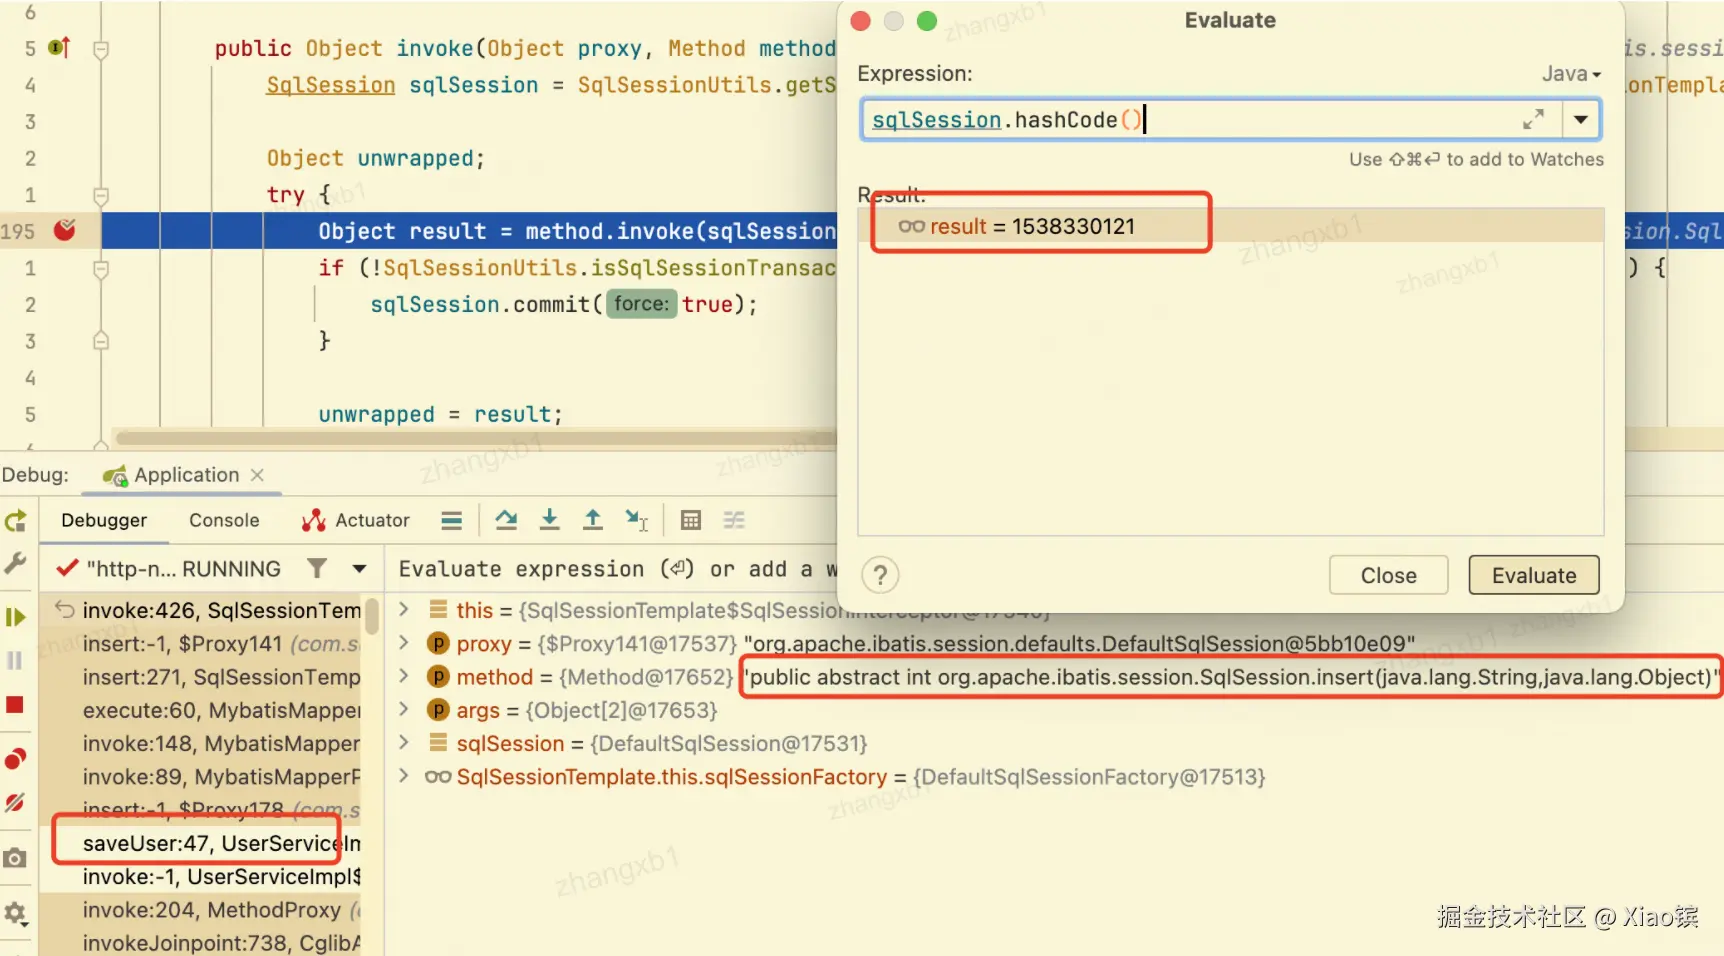Resume program with the green play icon
The width and height of the screenshot is (1724, 956).
pos(15,617)
